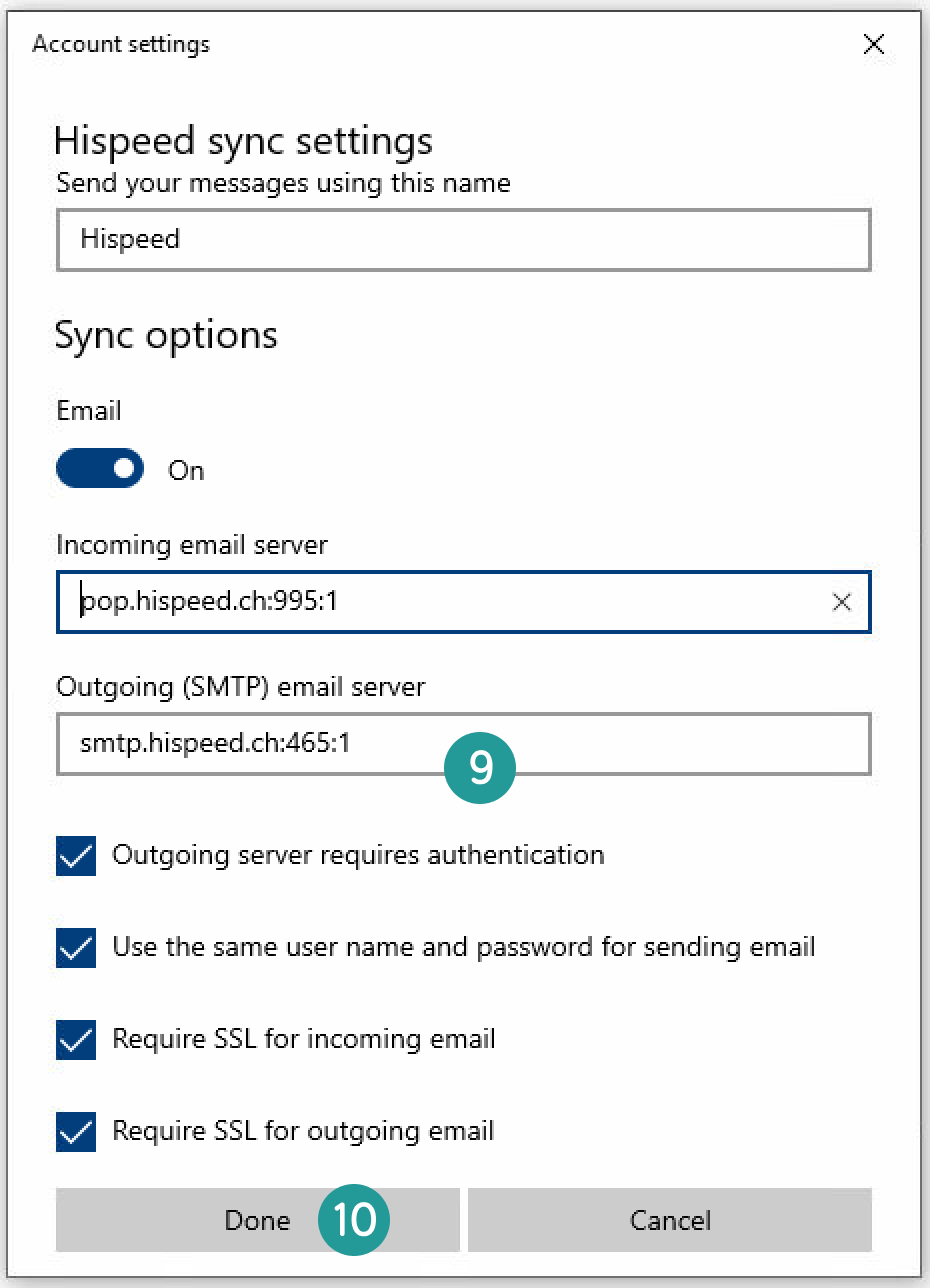The height and width of the screenshot is (1288, 930).
Task: Click the Send your messages using this name label
Action: pos(284,183)
